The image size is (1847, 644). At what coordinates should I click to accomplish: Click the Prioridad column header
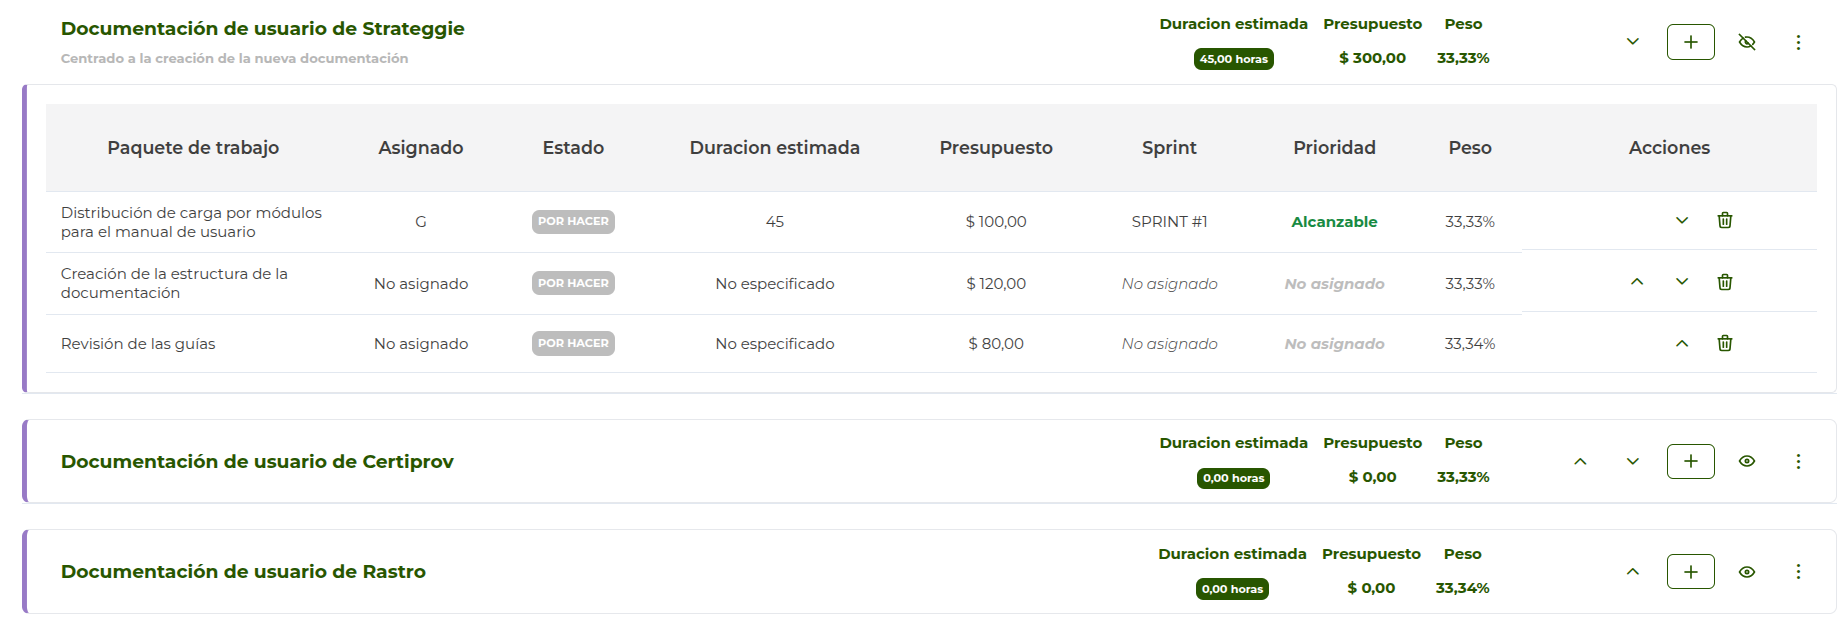[1334, 148]
